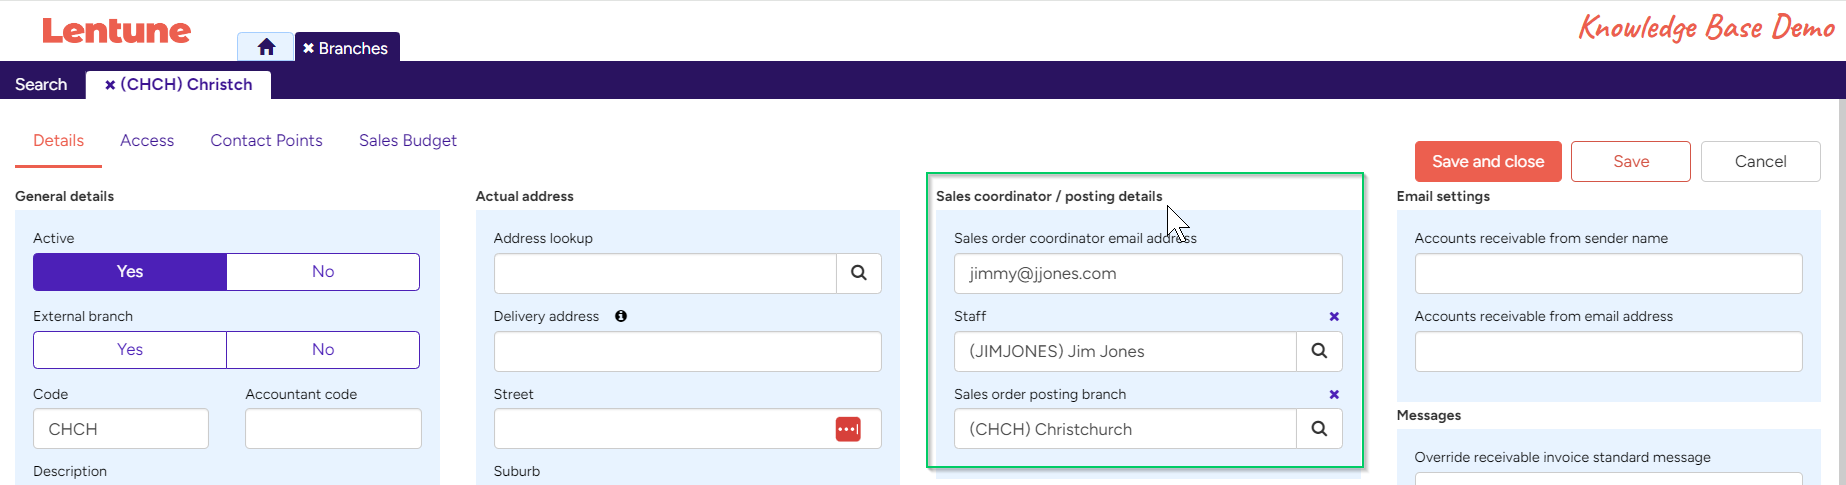Screen dimensions: 1846x485
Task: Edit Sales order coordinator email address field
Action: (x=1148, y=273)
